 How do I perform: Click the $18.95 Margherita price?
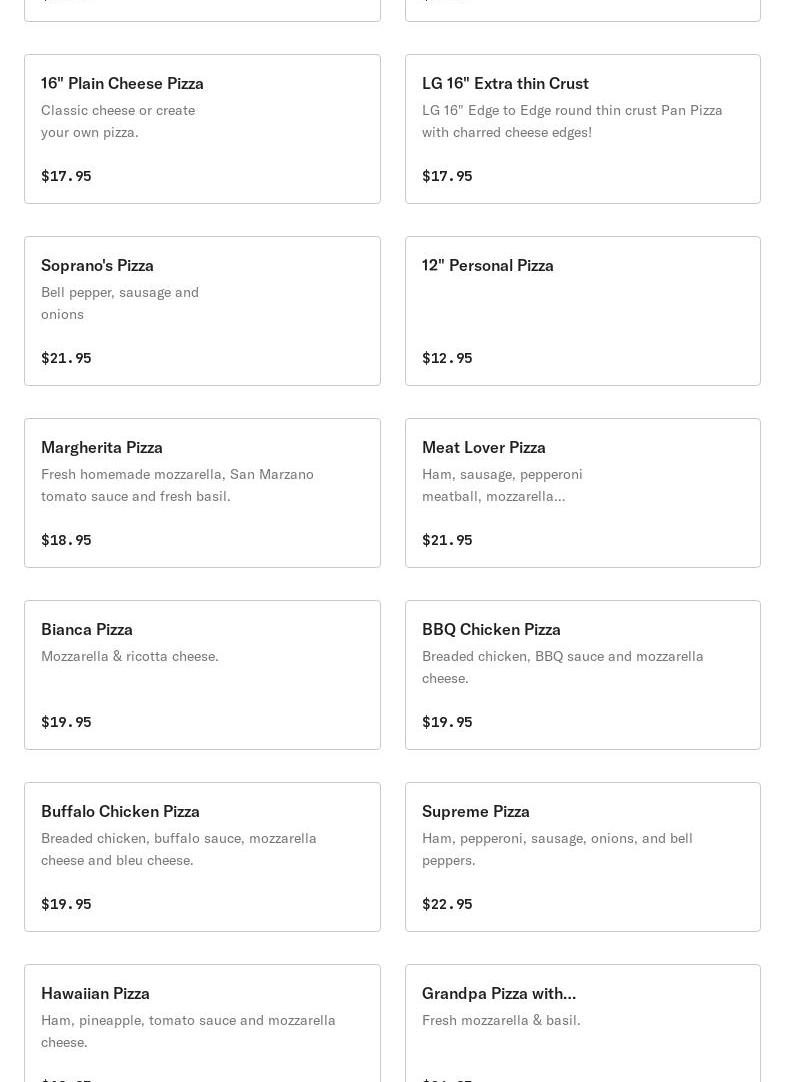[x=66, y=540]
